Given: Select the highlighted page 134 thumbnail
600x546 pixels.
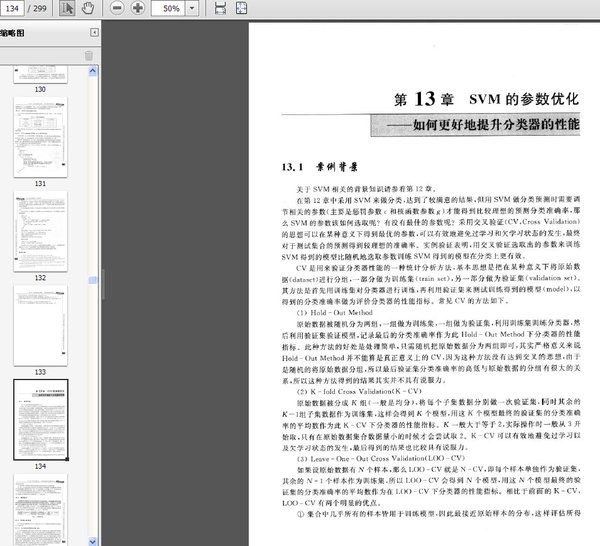Looking at the screenshot, I should point(41,420).
